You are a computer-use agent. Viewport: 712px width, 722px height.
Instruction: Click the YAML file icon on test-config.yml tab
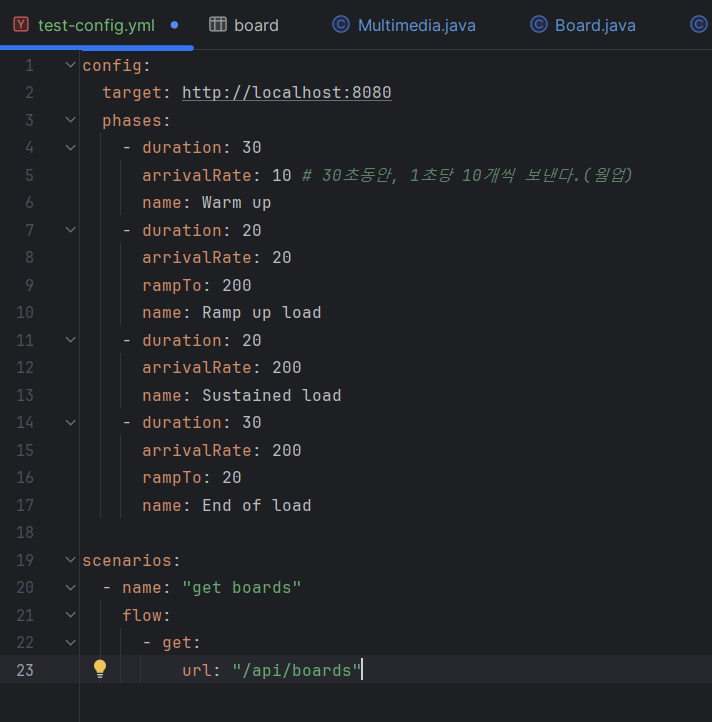(x=21, y=24)
